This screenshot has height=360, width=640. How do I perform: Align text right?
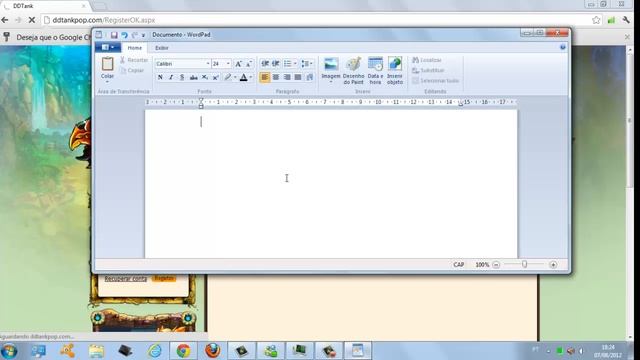click(287, 77)
